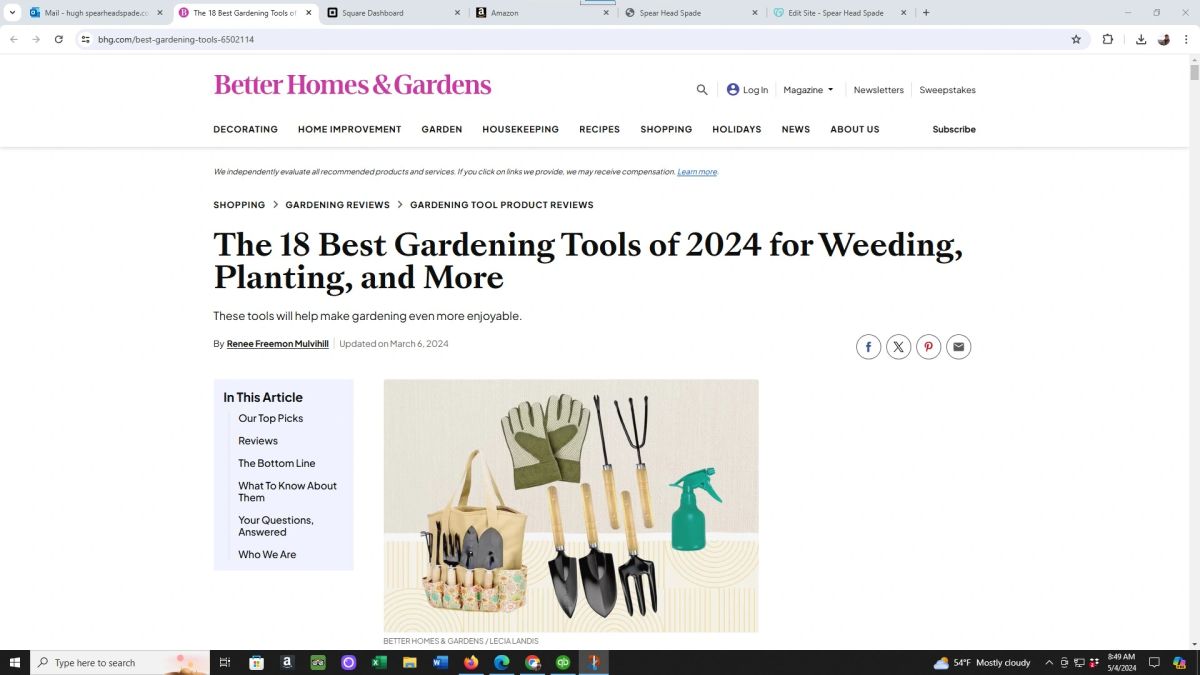Bookmark page with the star icon
Image resolution: width=1200 pixels, height=675 pixels.
(1076, 39)
